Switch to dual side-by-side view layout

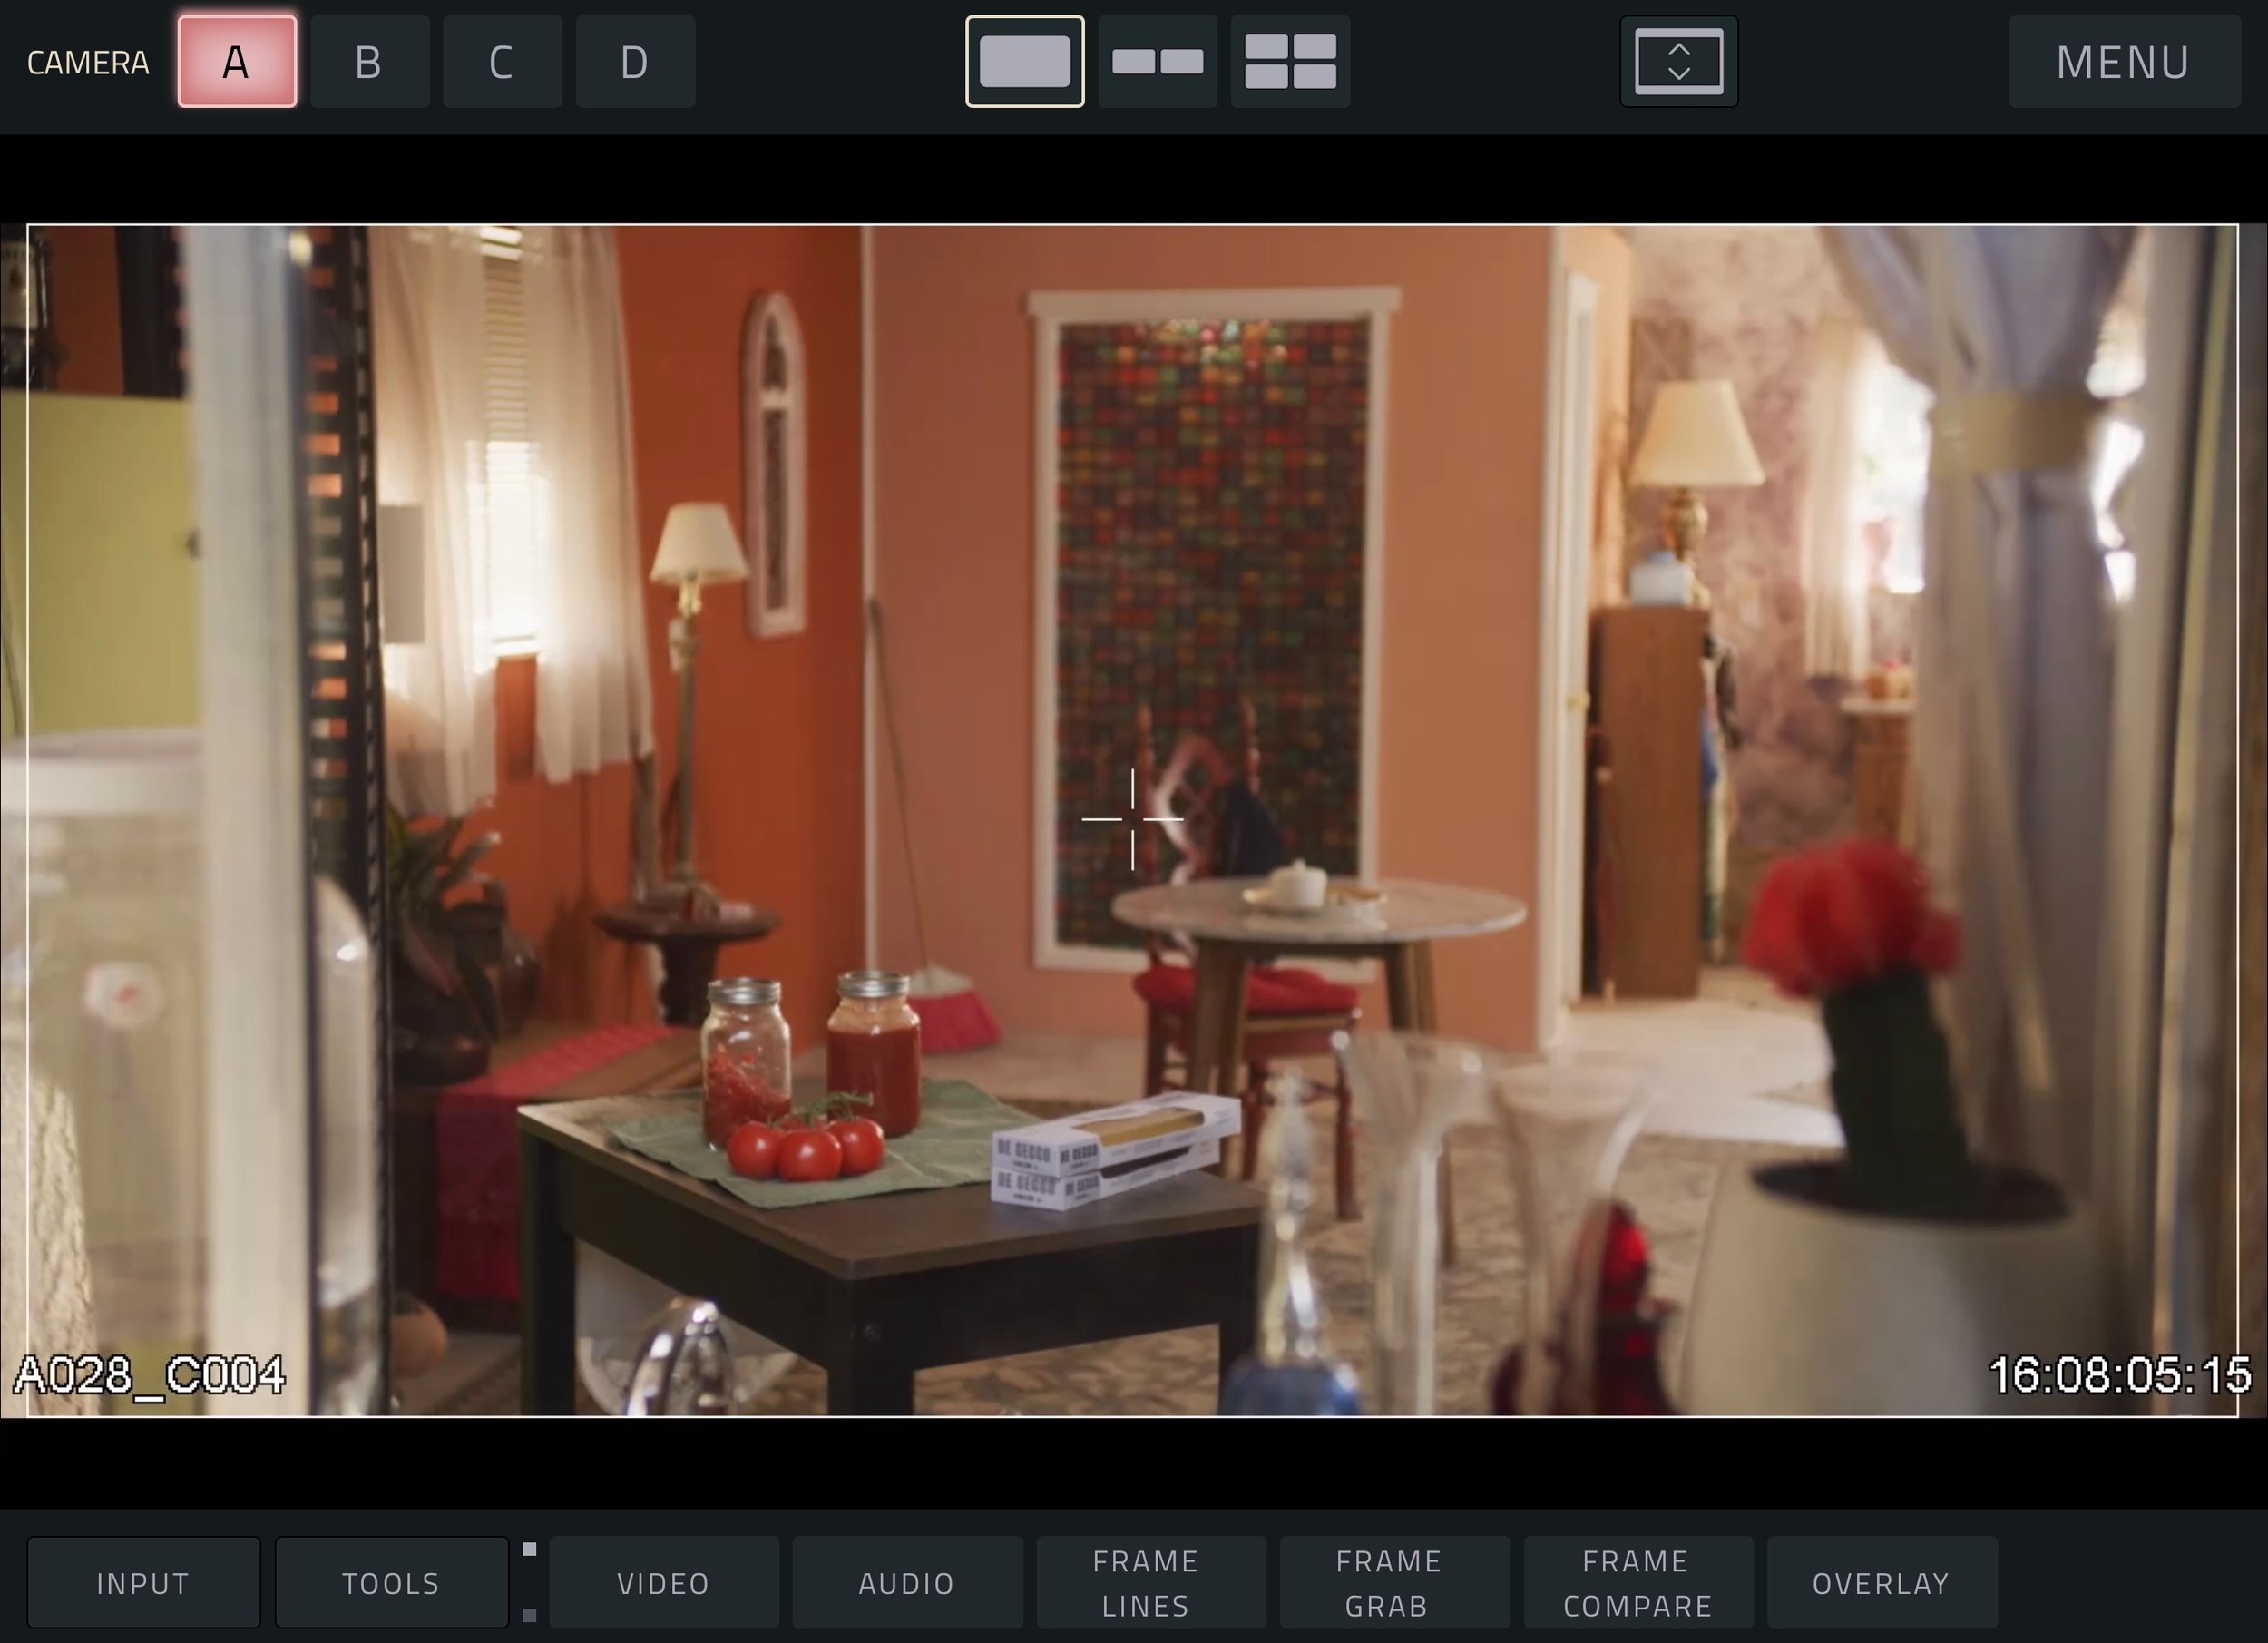pyautogui.click(x=1157, y=61)
